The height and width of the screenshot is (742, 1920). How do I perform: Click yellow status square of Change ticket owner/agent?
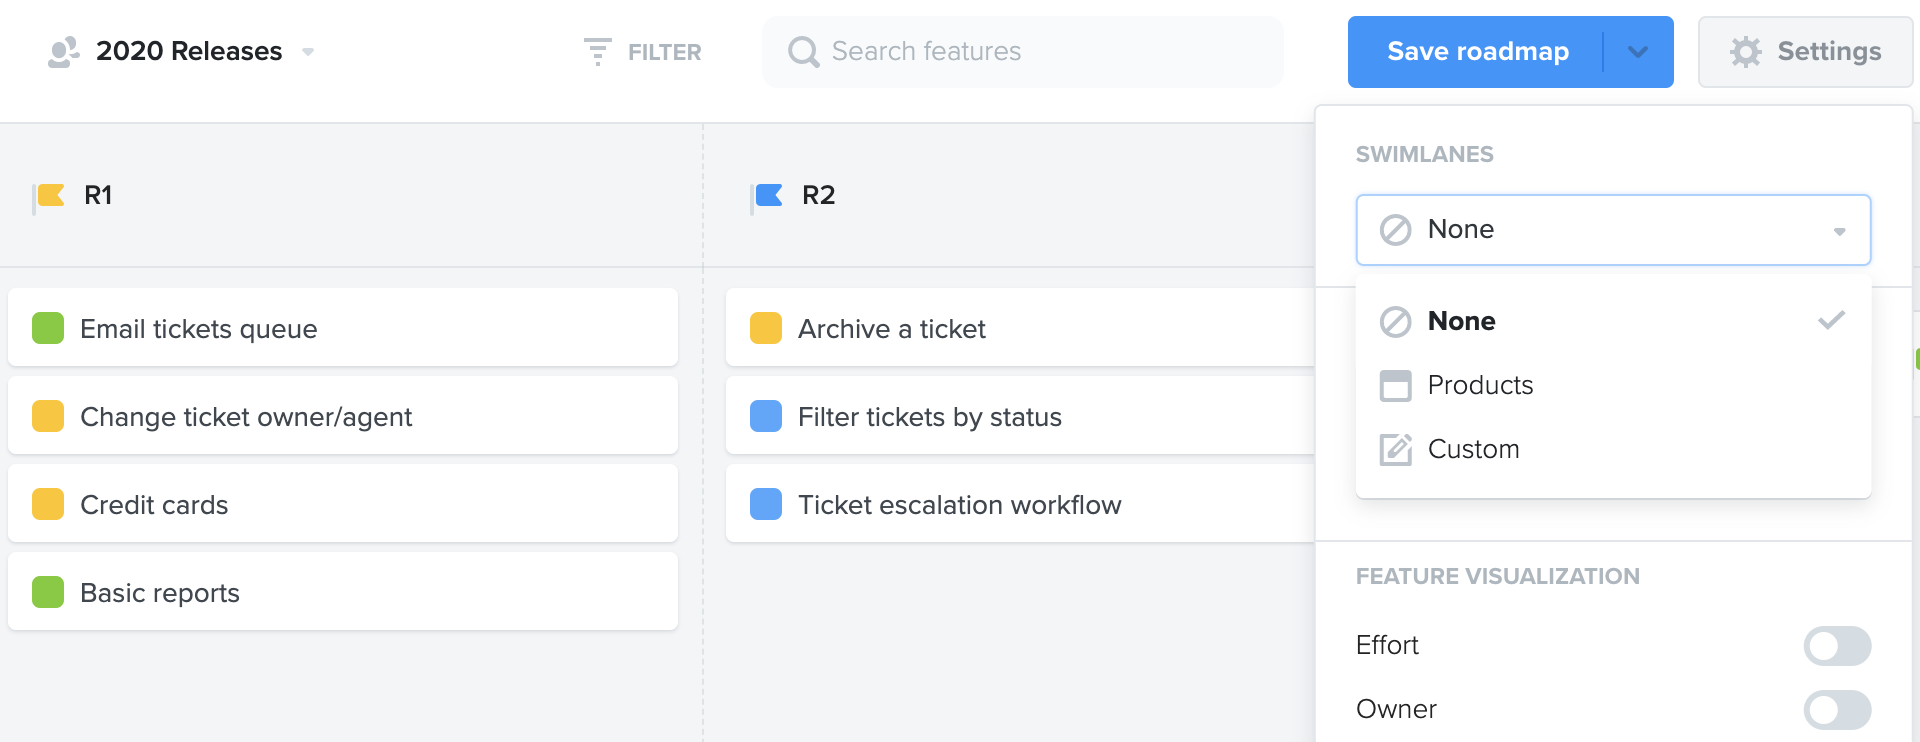tap(48, 416)
